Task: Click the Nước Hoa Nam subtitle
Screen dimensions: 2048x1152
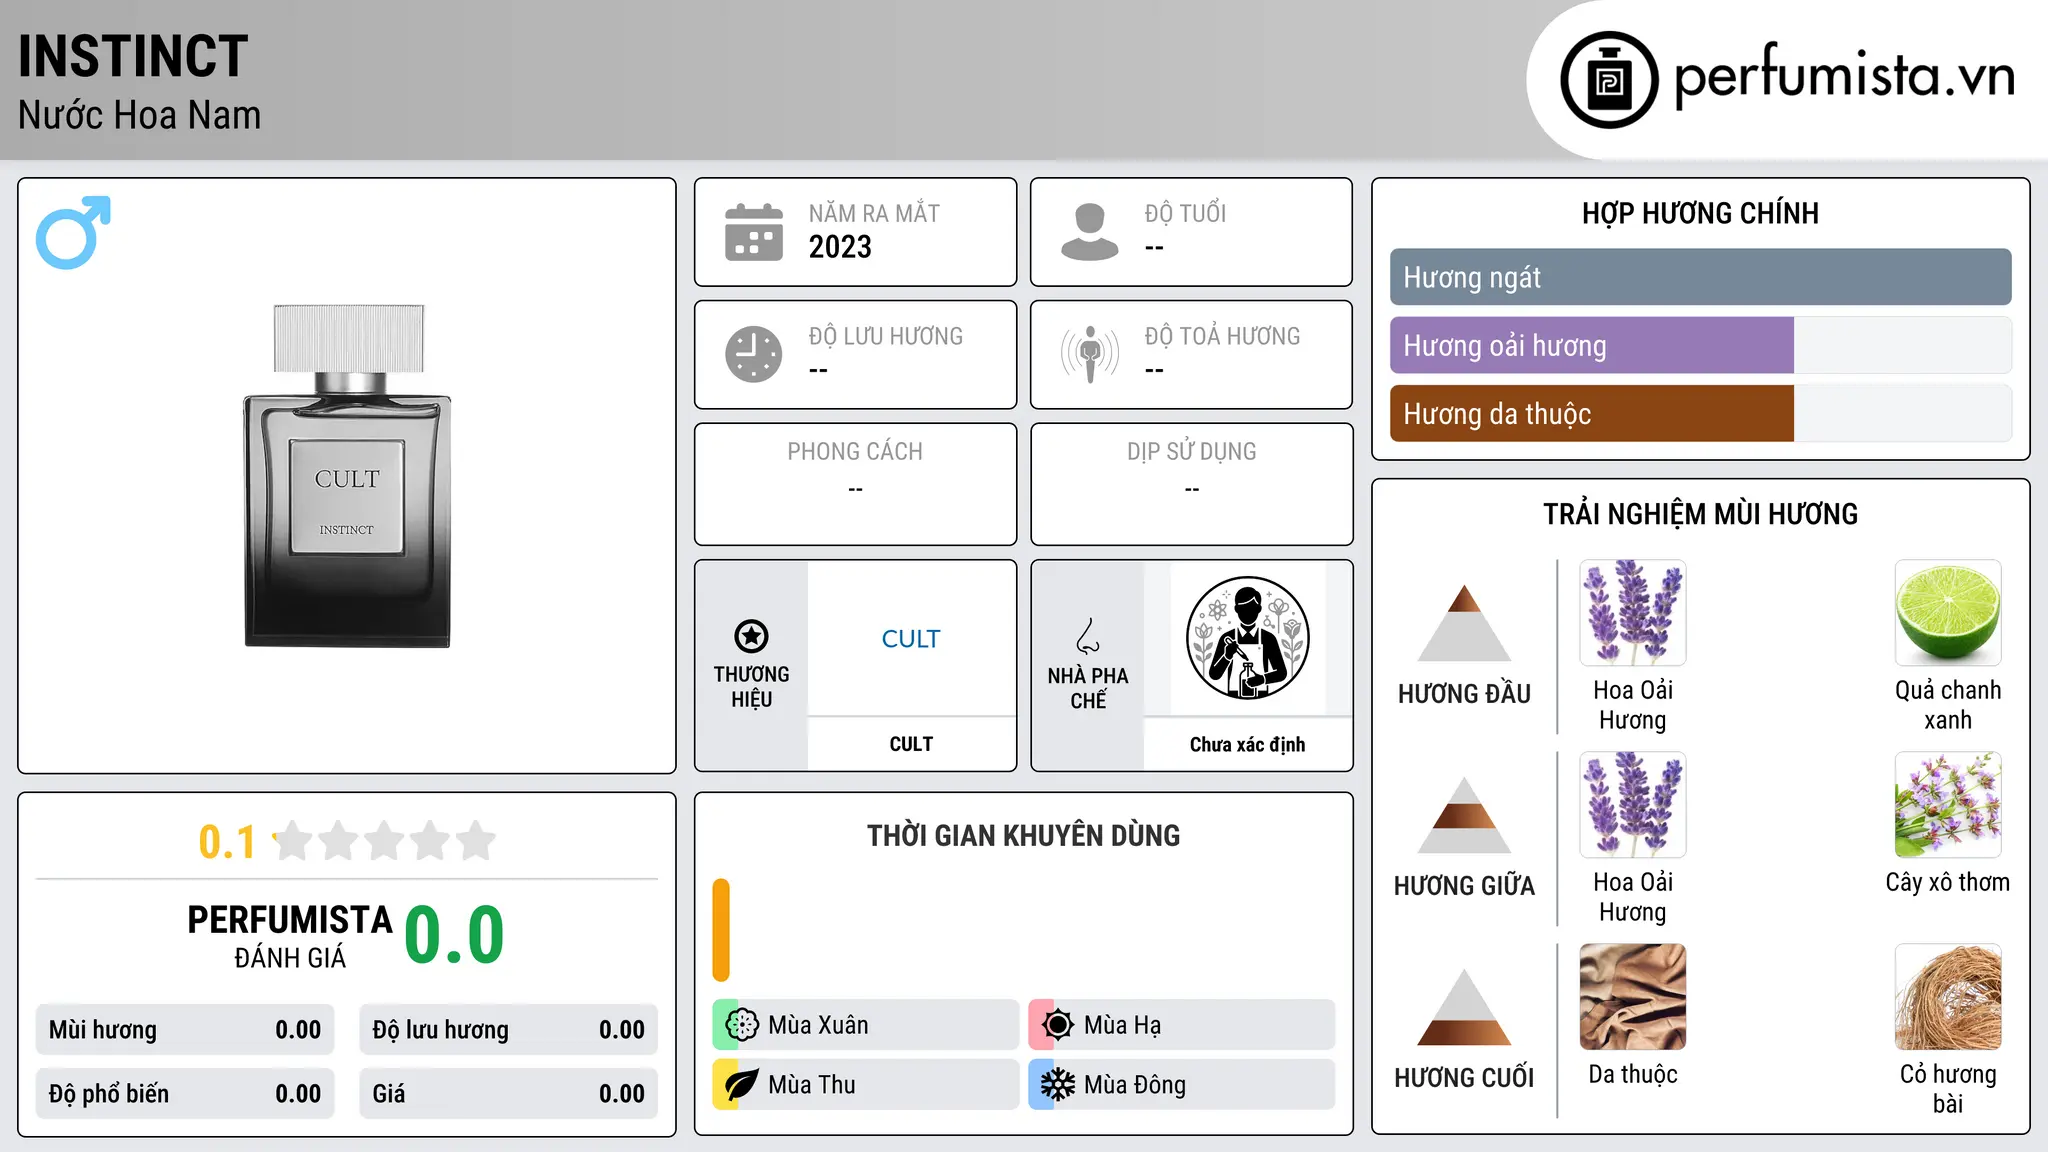Action: pos(139,115)
